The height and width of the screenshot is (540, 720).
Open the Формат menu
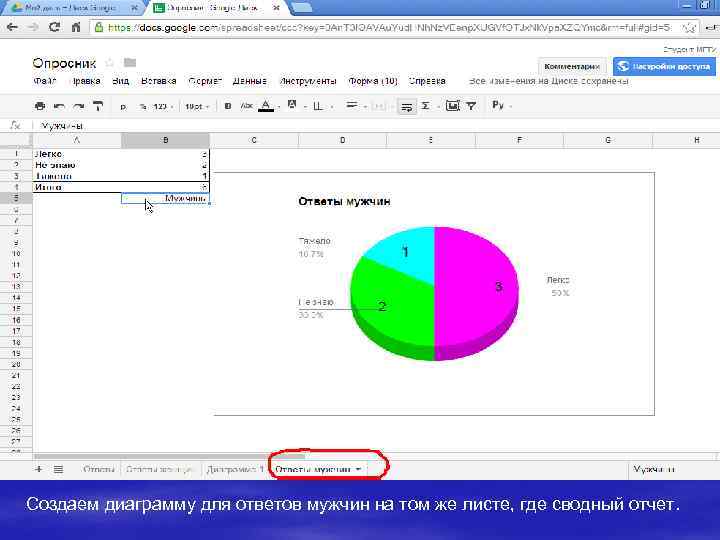(x=205, y=81)
